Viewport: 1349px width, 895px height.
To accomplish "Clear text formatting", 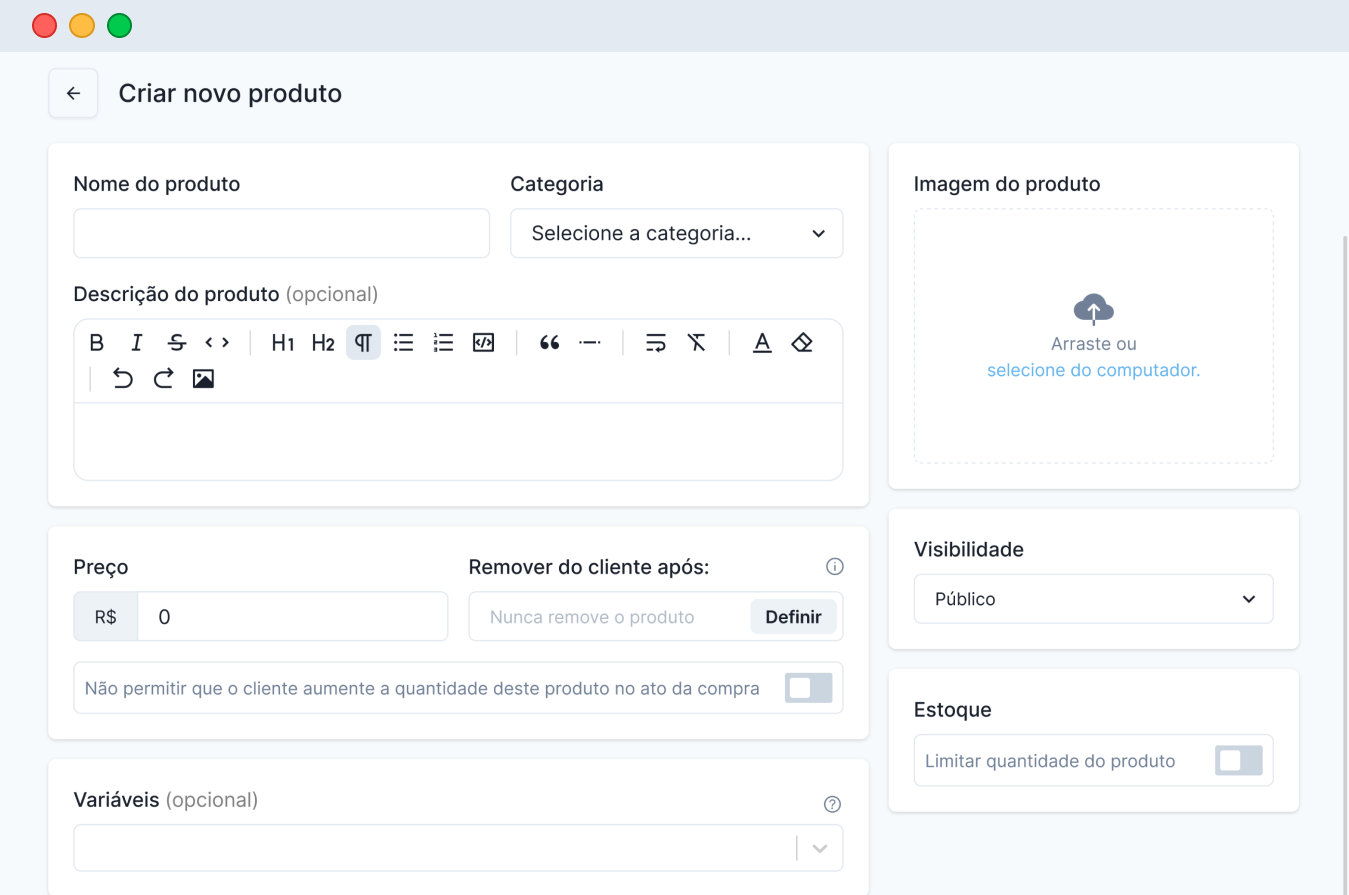I will click(697, 343).
